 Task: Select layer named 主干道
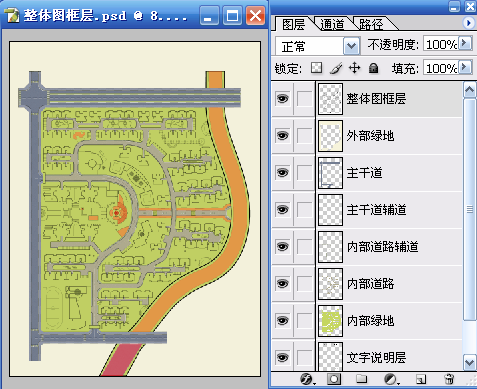click(x=364, y=173)
